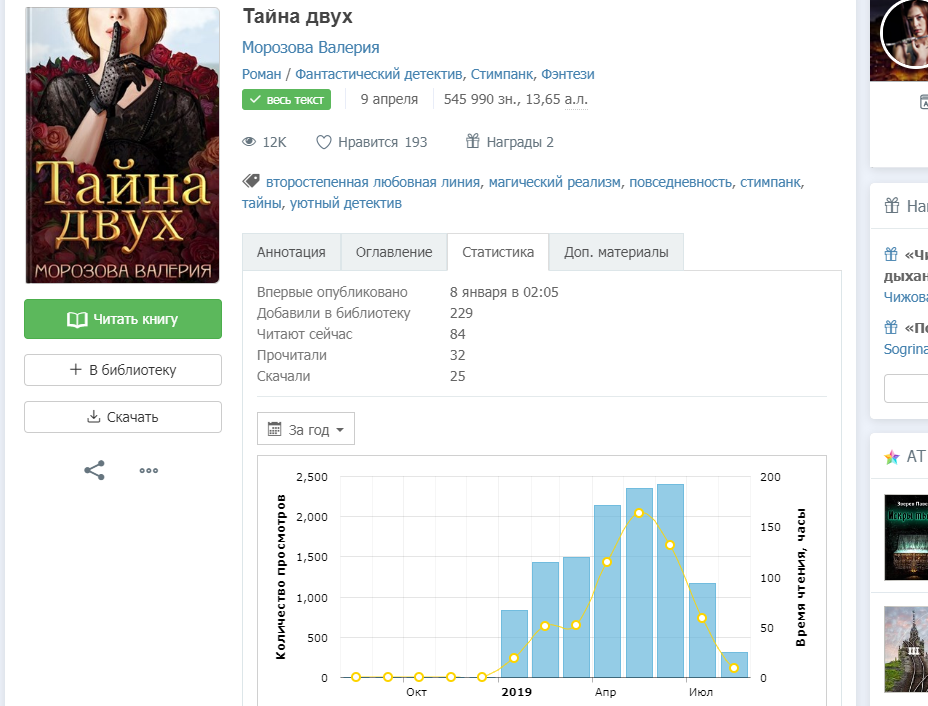Open the Оглавление tab

tap(394, 252)
